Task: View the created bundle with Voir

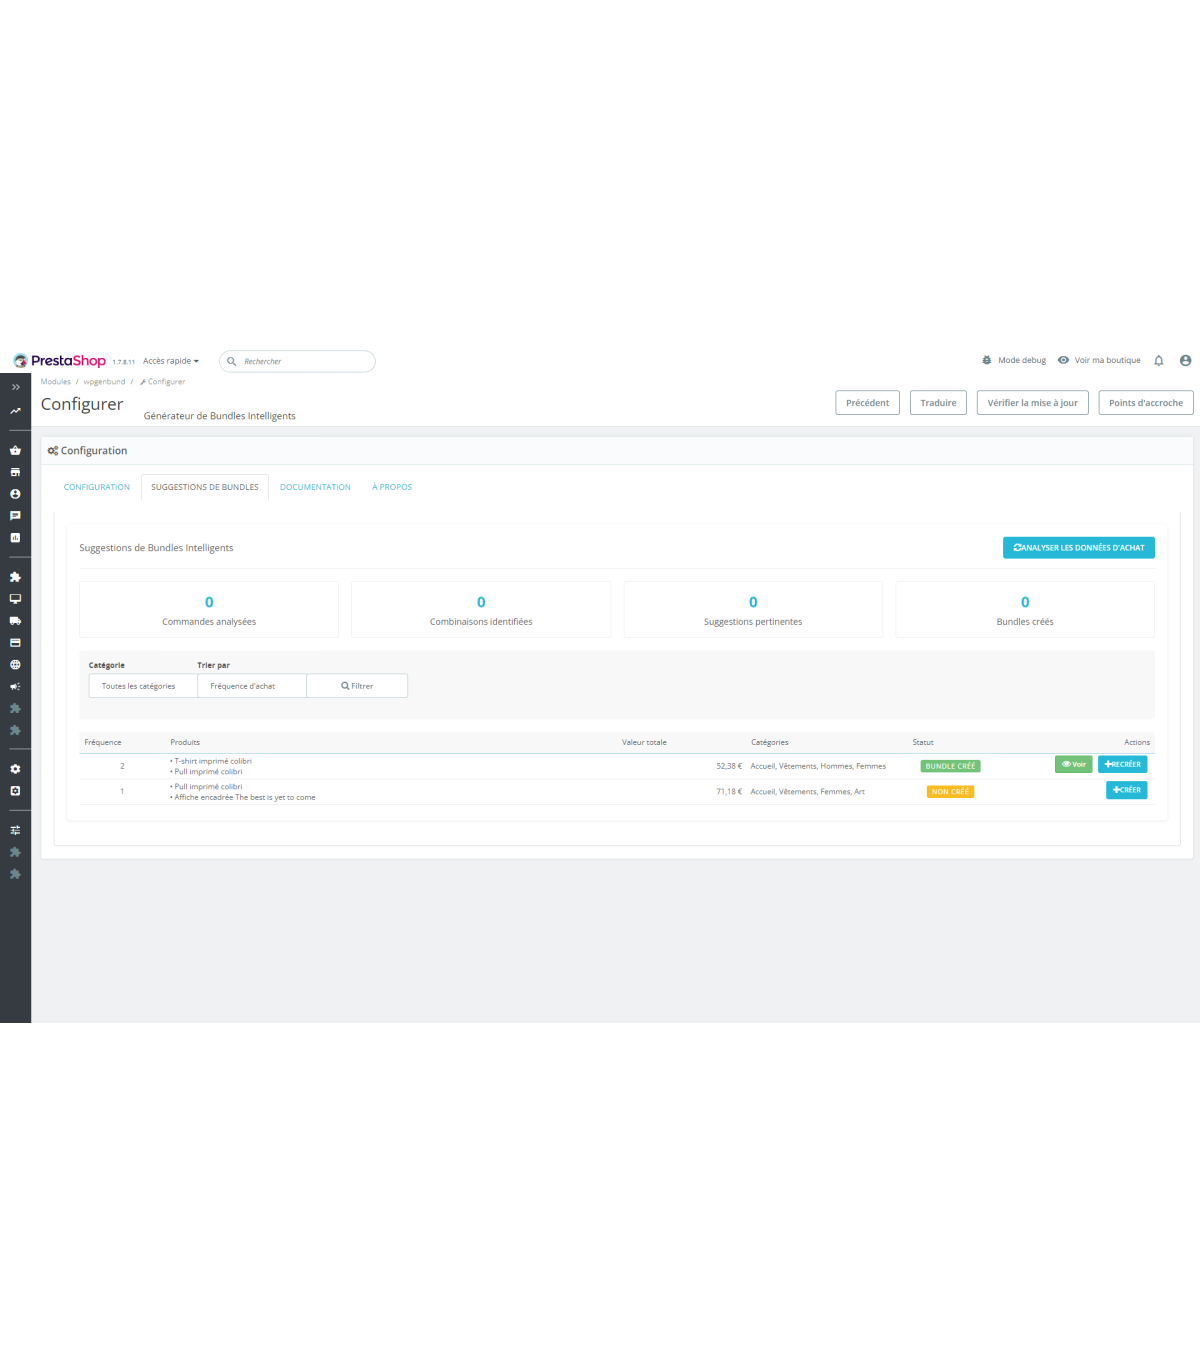Action: pos(1073,764)
